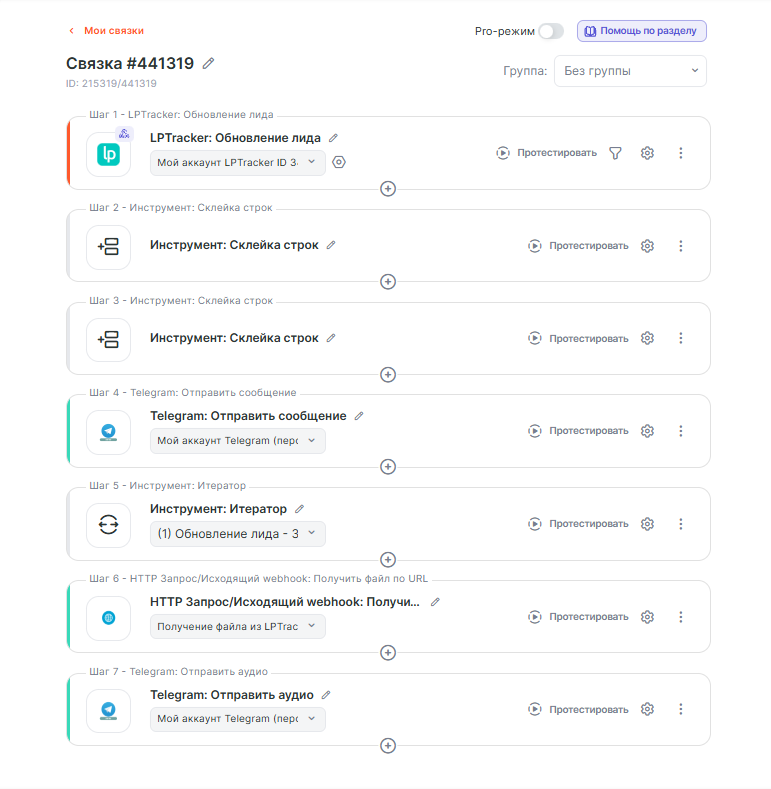Rename Итератор step with pencil icon
771x789 pixels.
tap(299, 509)
